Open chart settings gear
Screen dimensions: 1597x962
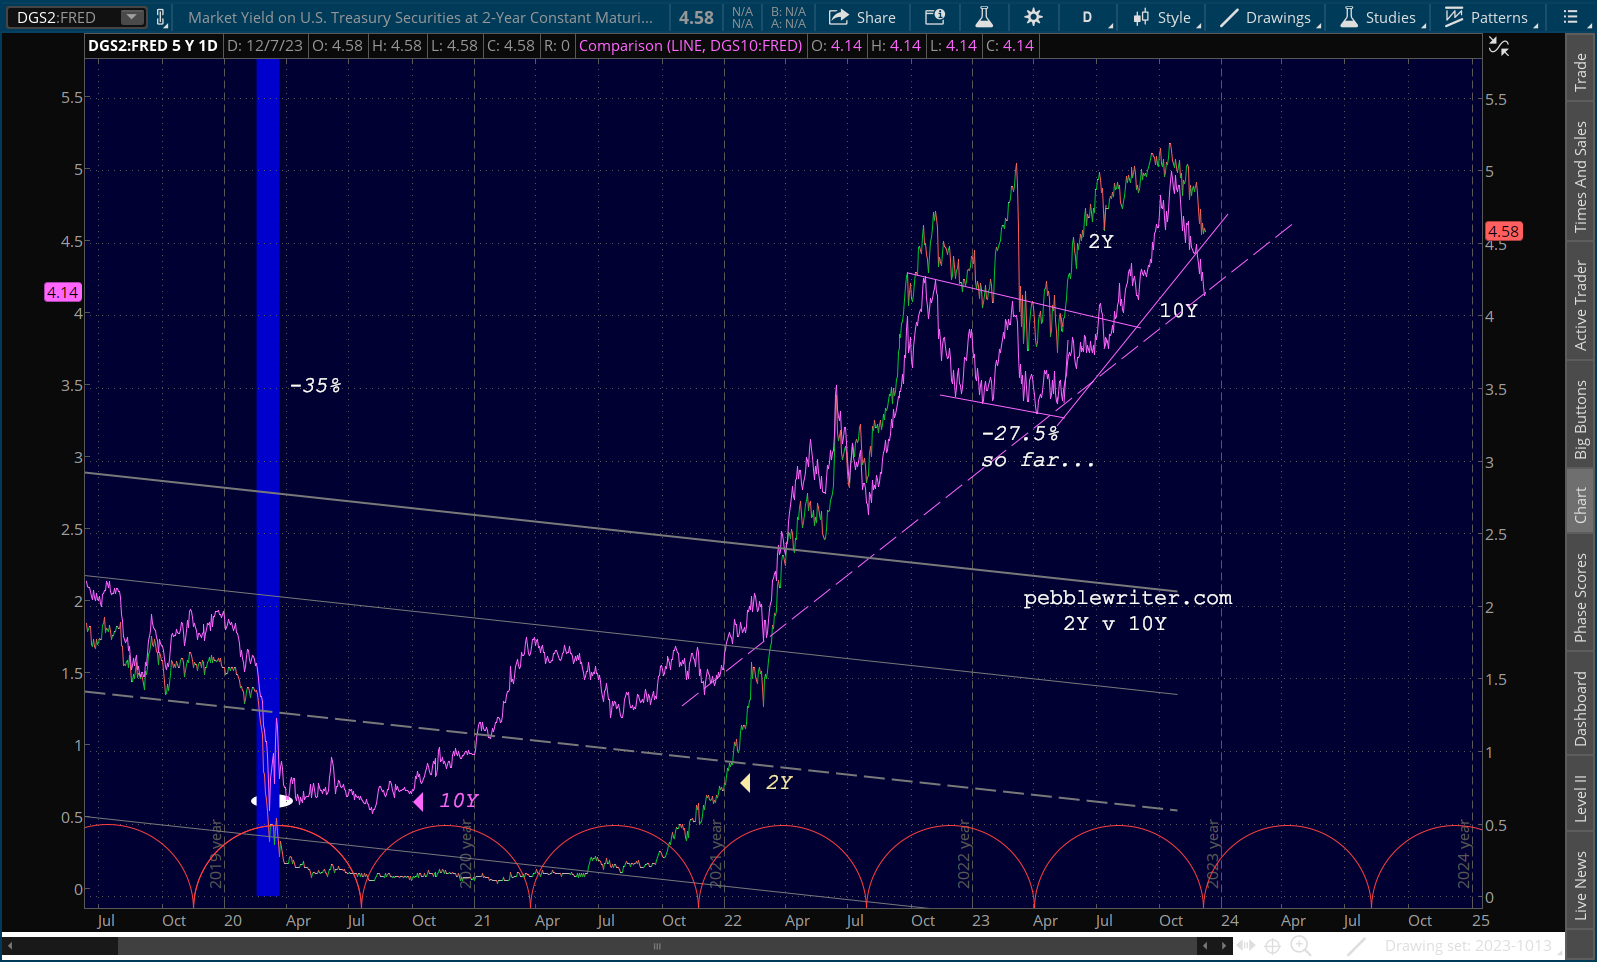1033,17
